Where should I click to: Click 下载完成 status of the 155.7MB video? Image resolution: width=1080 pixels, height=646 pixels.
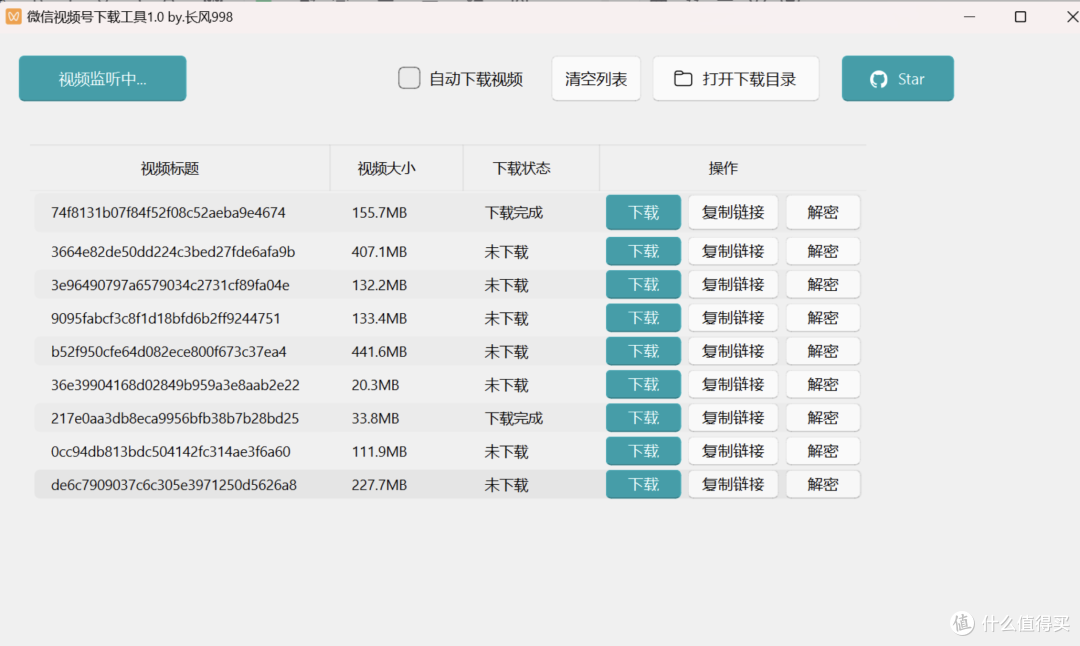coord(514,212)
